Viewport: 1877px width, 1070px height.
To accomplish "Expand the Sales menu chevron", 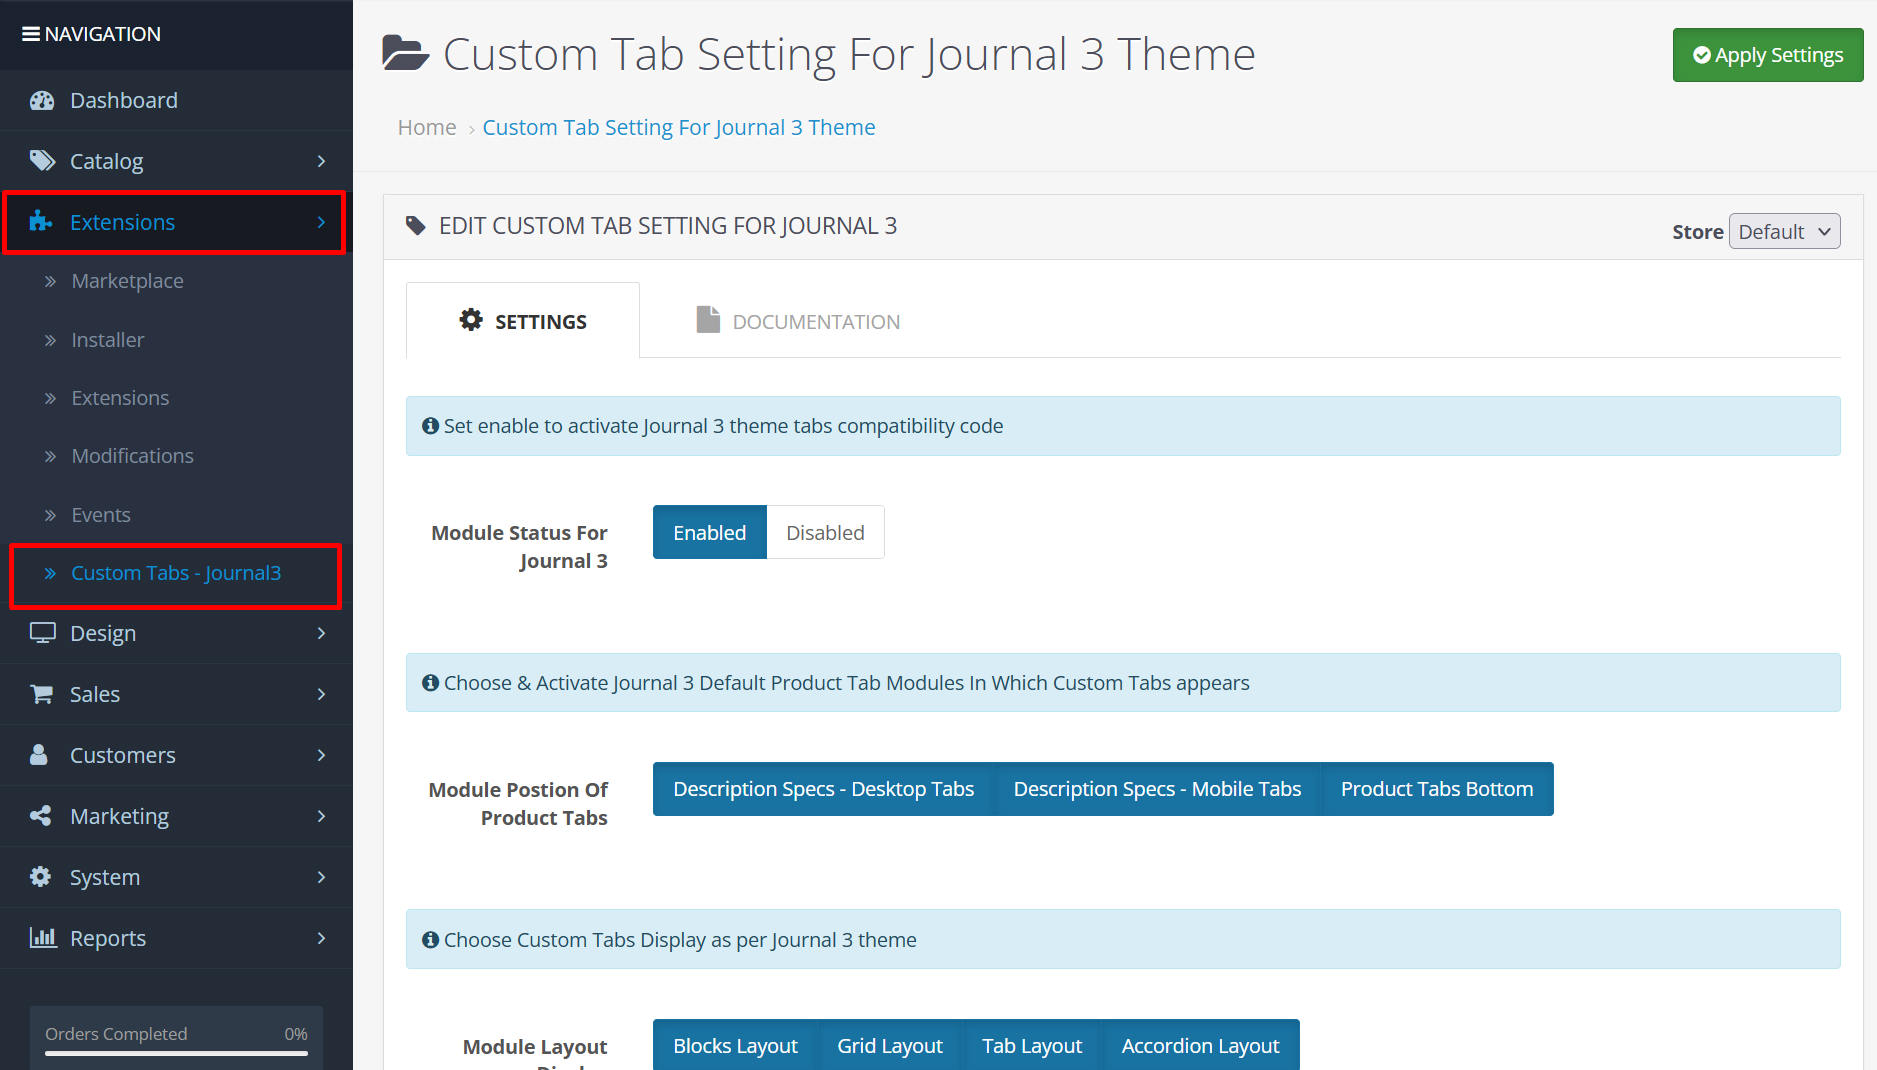I will coord(321,694).
